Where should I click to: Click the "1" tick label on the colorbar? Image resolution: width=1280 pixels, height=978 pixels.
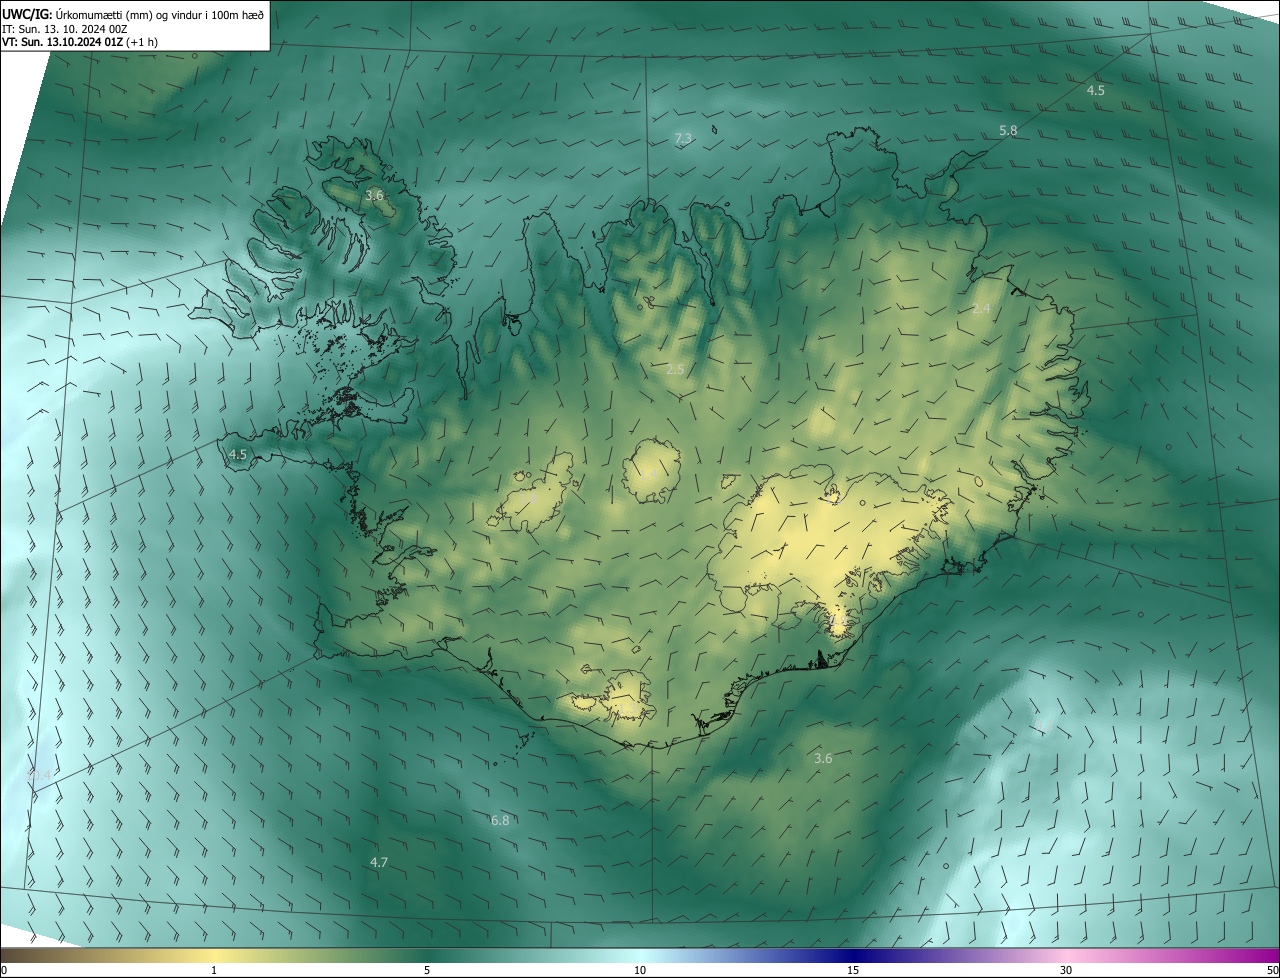click(x=214, y=971)
